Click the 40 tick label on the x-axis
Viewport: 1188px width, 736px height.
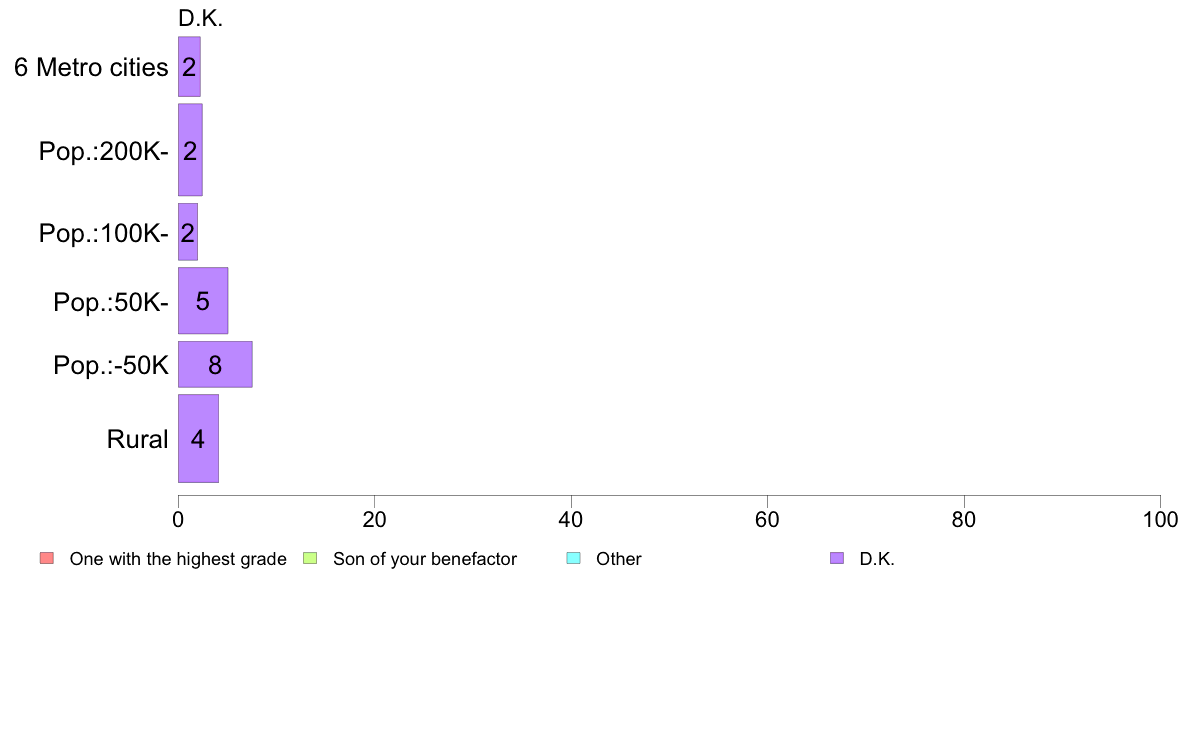coord(571,519)
